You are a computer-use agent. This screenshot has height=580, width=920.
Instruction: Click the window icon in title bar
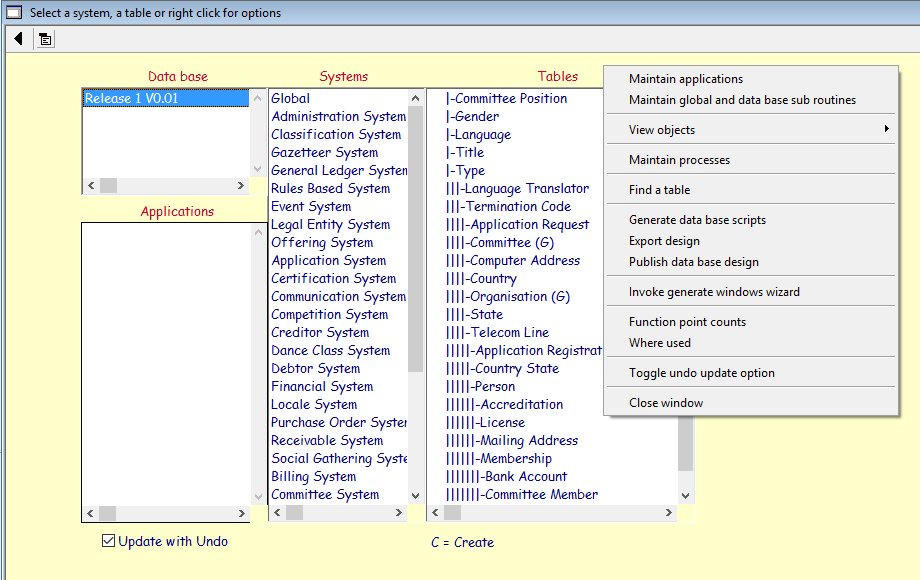(x=13, y=12)
